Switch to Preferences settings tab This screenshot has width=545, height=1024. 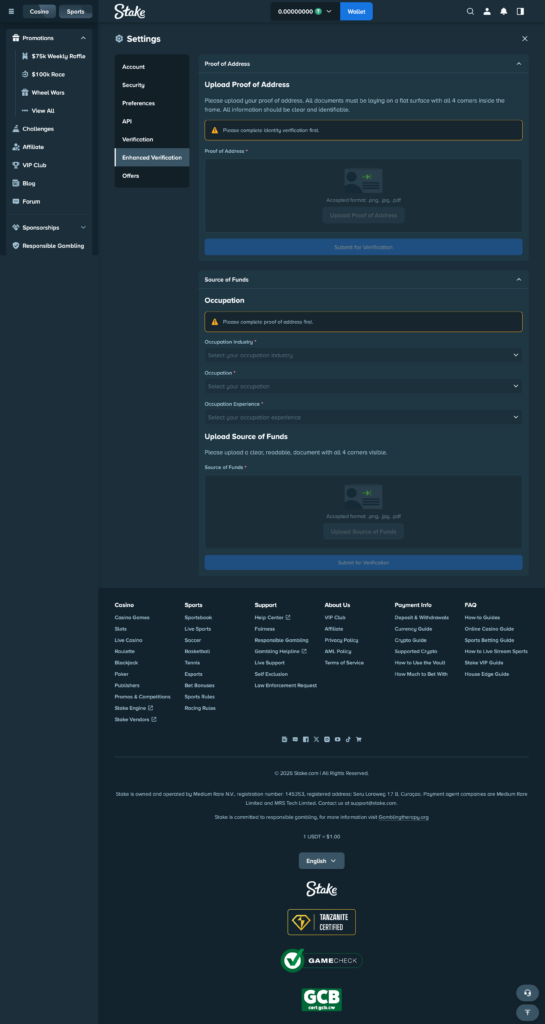[151, 103]
